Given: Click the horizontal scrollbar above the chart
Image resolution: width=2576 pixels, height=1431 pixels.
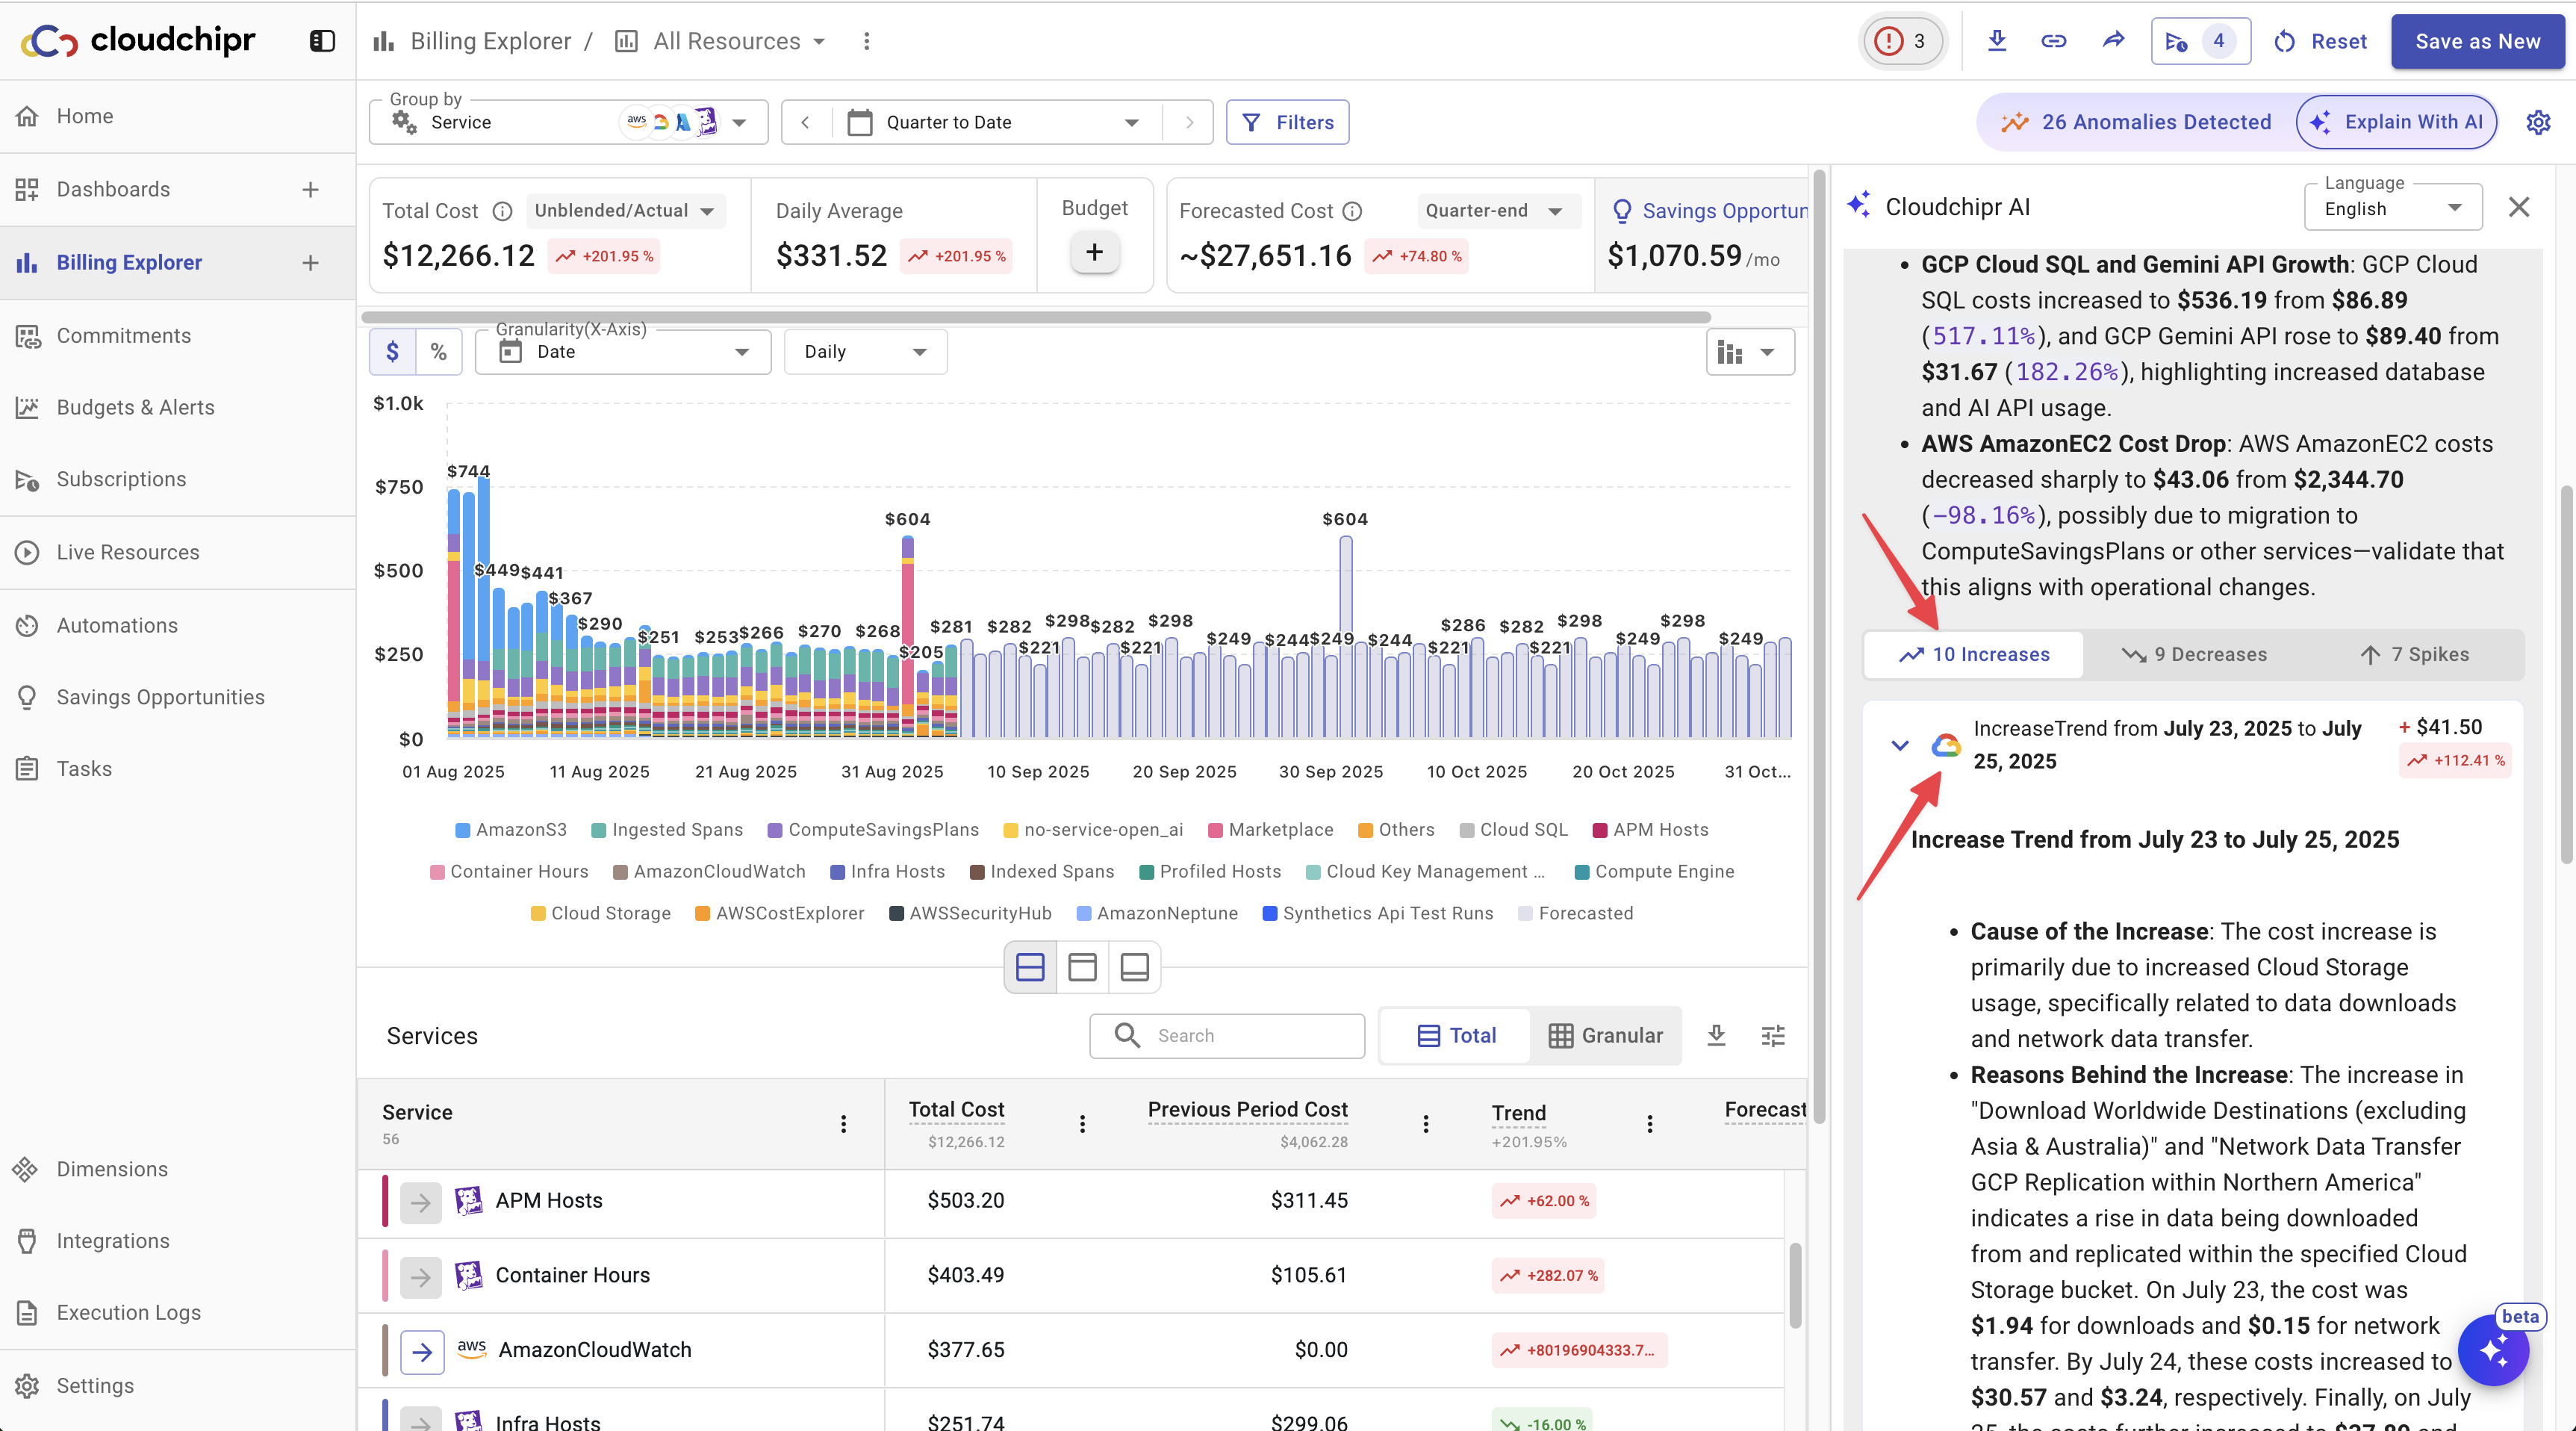Looking at the screenshot, I should pos(1035,317).
